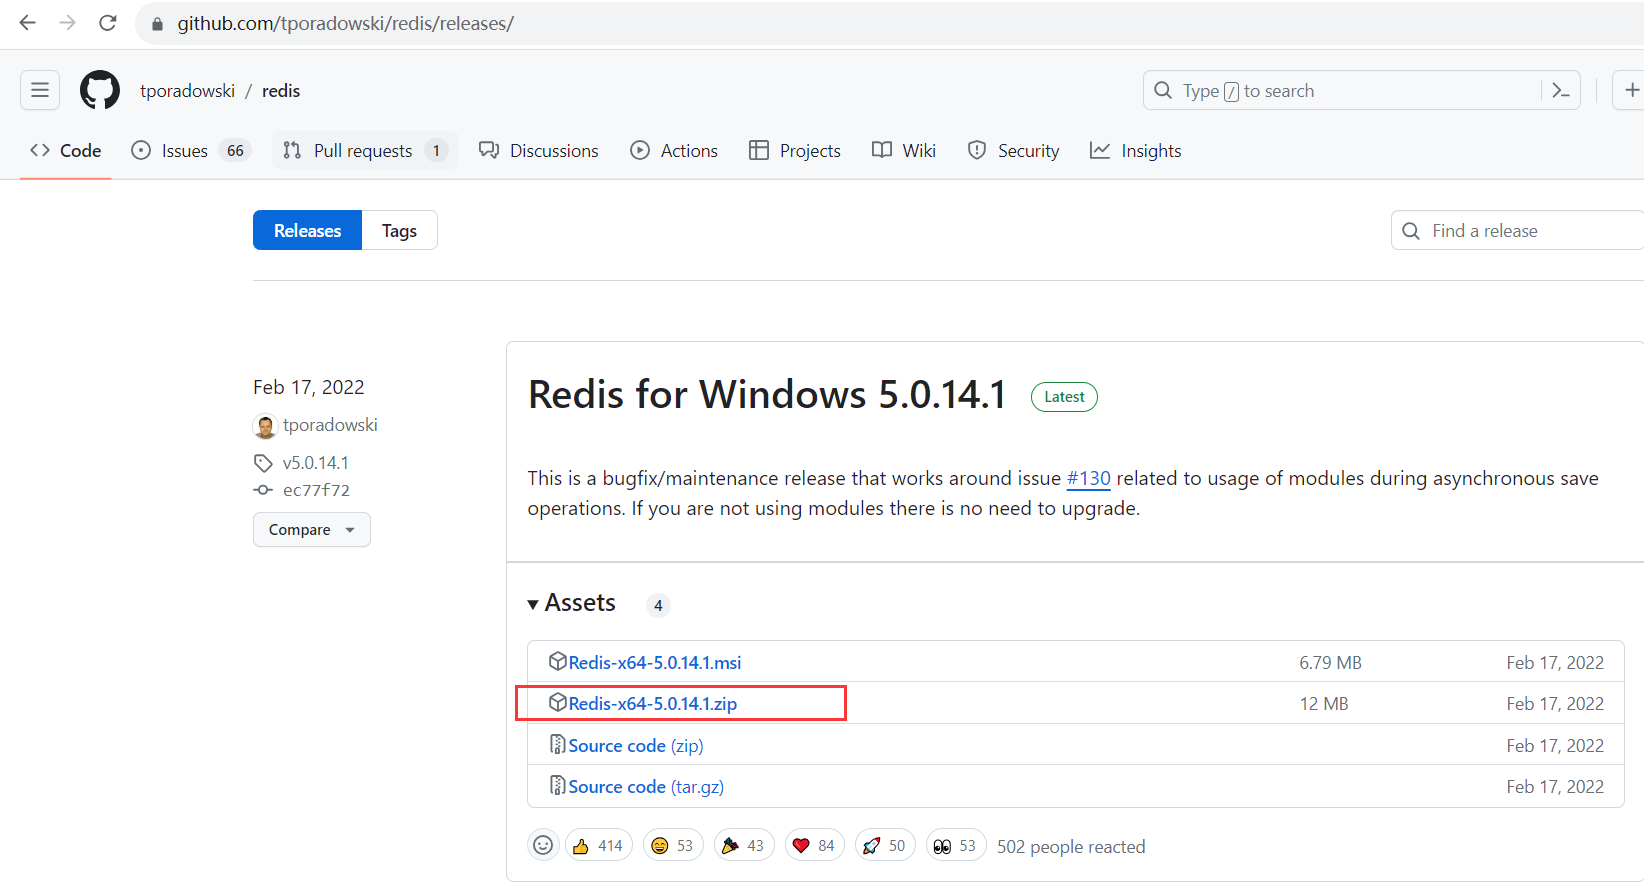Click the Issues count badge 66
The width and height of the screenshot is (1644, 889).
(235, 151)
